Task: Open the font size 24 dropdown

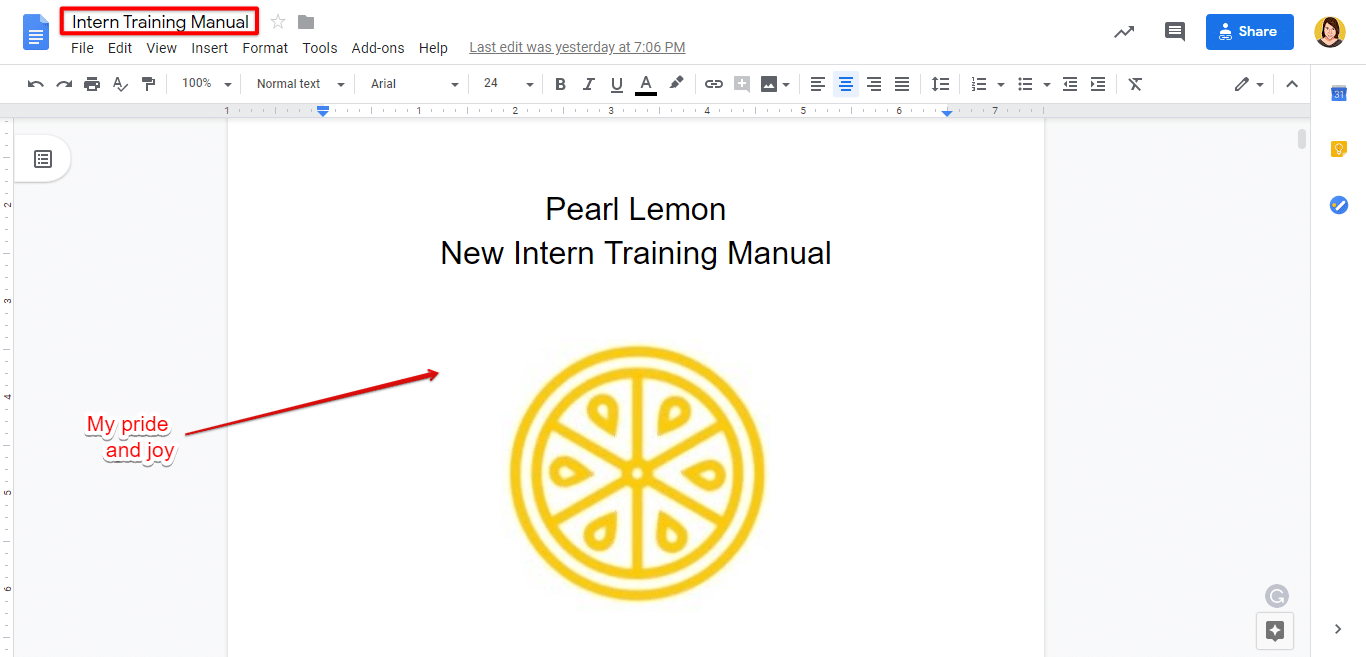Action: pyautogui.click(x=507, y=84)
